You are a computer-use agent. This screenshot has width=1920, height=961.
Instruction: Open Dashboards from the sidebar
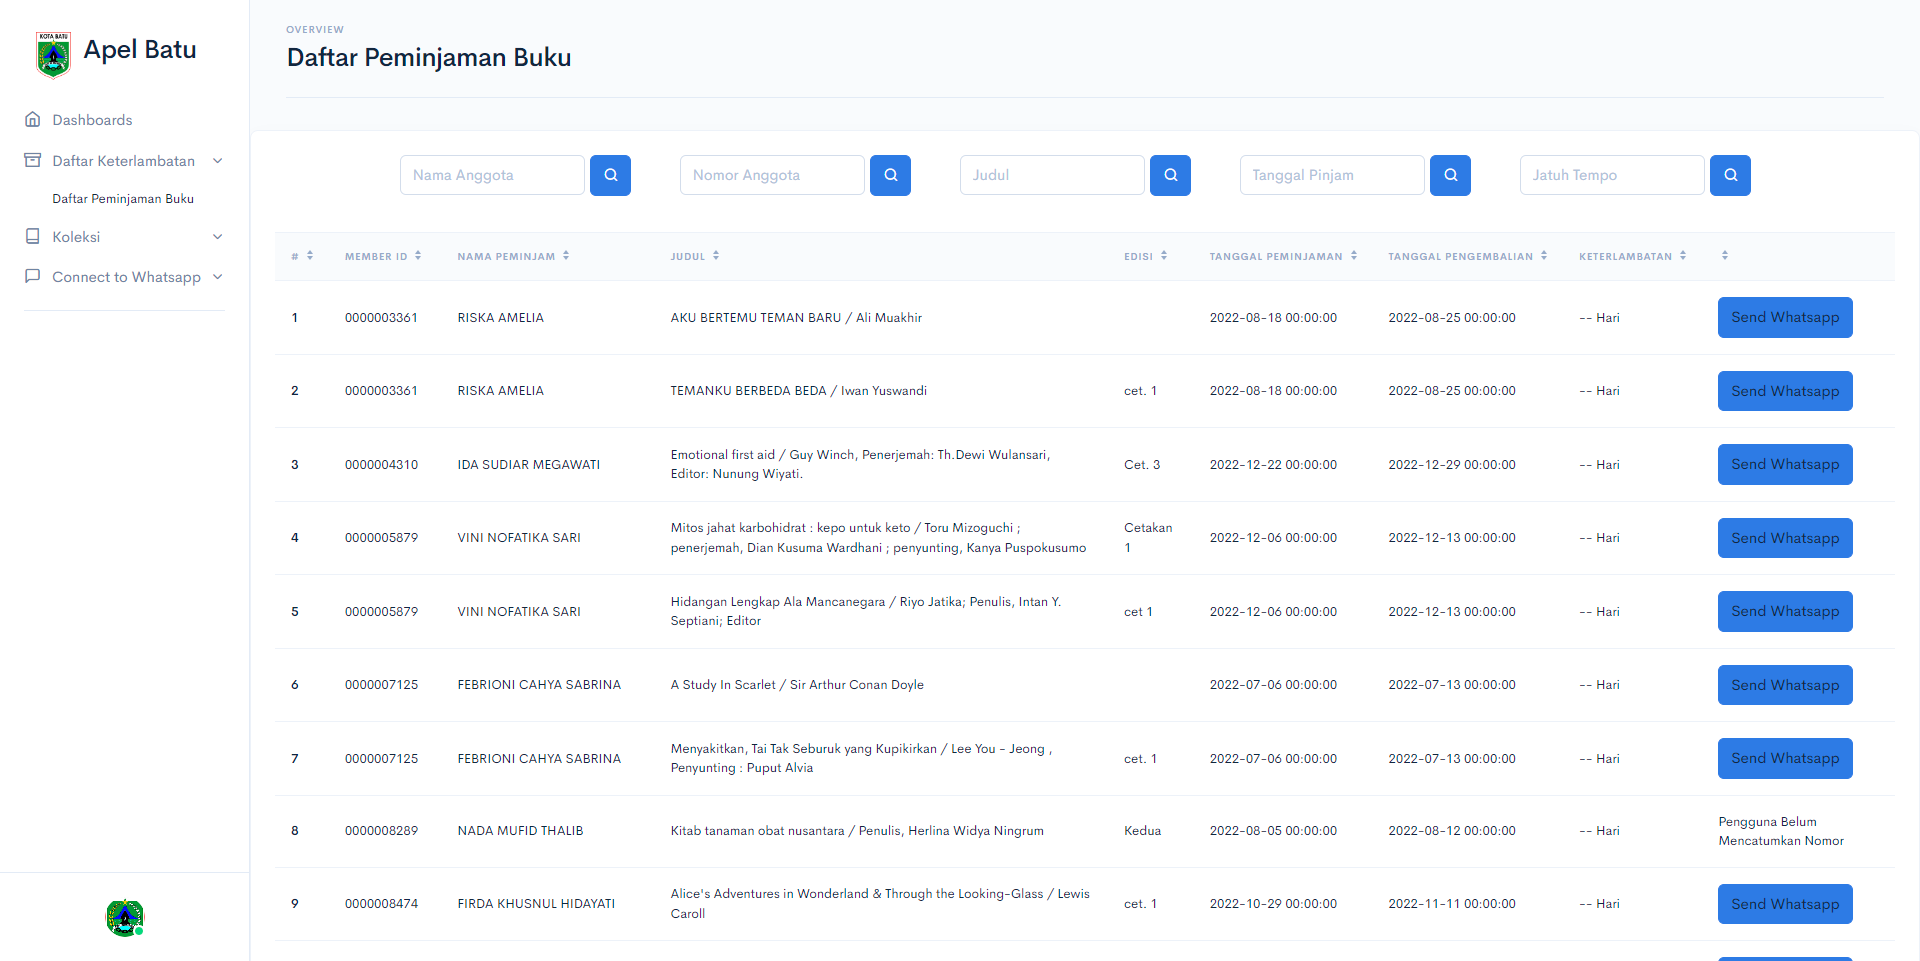pyautogui.click(x=92, y=120)
